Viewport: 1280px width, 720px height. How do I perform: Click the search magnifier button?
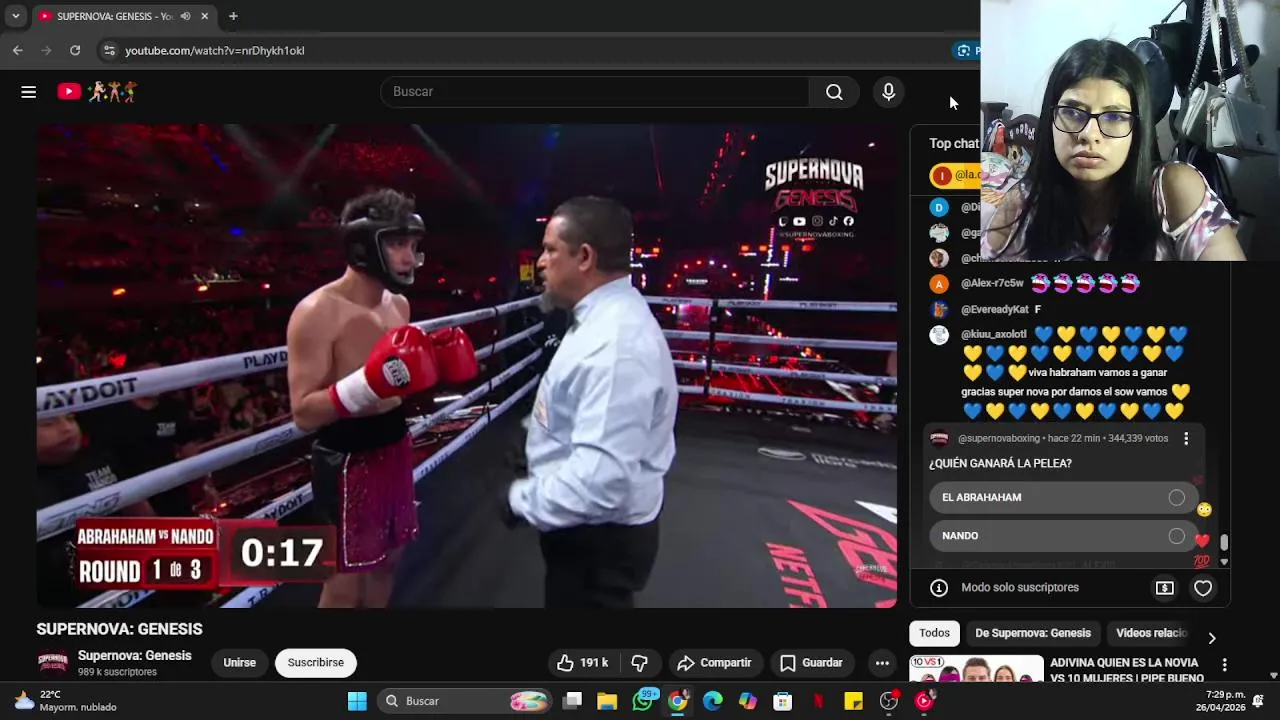point(834,92)
